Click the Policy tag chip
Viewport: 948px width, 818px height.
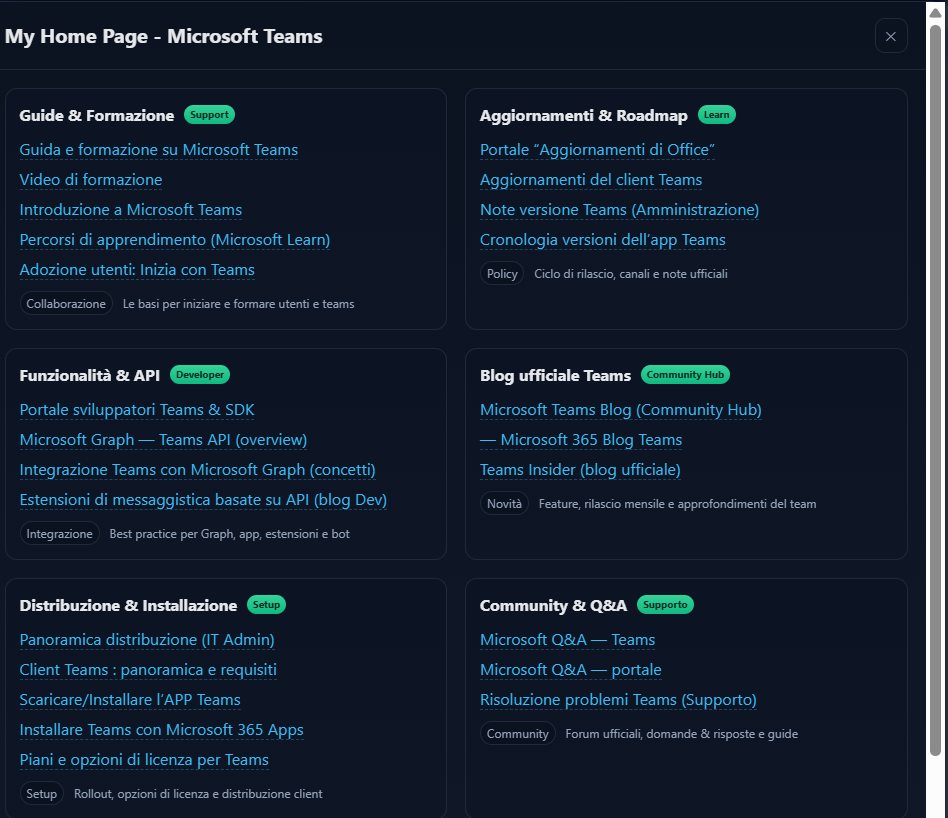click(x=502, y=274)
